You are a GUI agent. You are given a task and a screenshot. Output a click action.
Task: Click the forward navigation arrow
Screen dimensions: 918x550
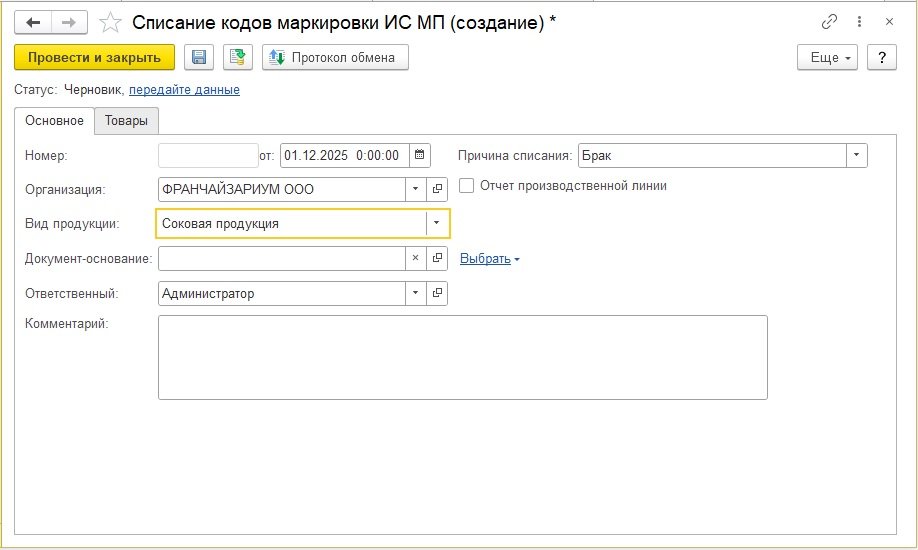[69, 22]
